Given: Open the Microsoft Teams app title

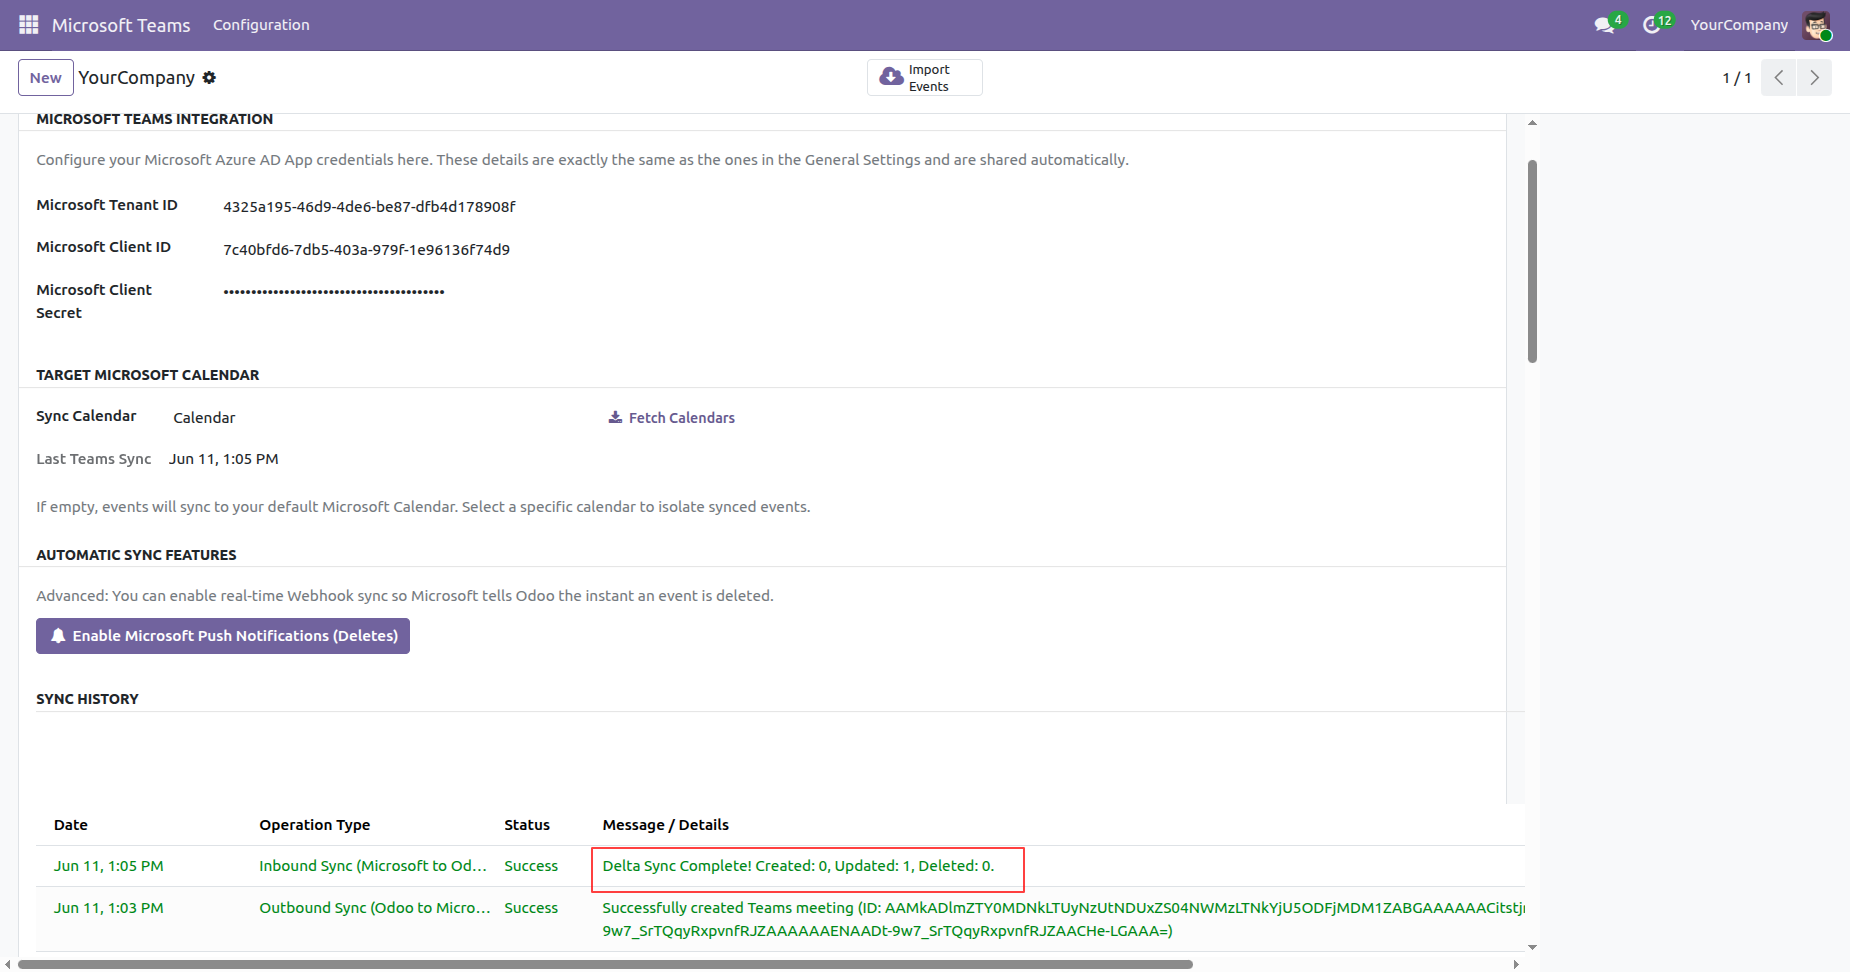Looking at the screenshot, I should click(121, 25).
